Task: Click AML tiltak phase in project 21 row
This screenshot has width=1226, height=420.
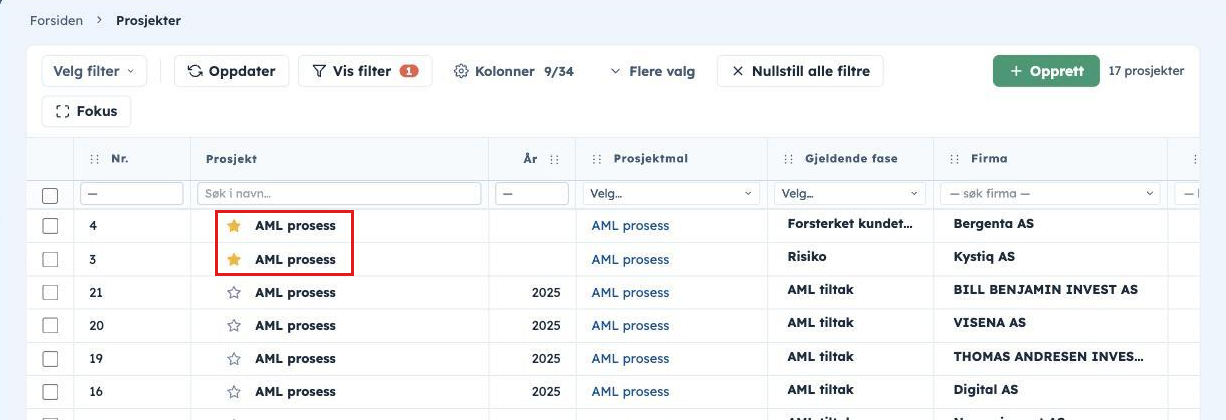Action: [820, 290]
